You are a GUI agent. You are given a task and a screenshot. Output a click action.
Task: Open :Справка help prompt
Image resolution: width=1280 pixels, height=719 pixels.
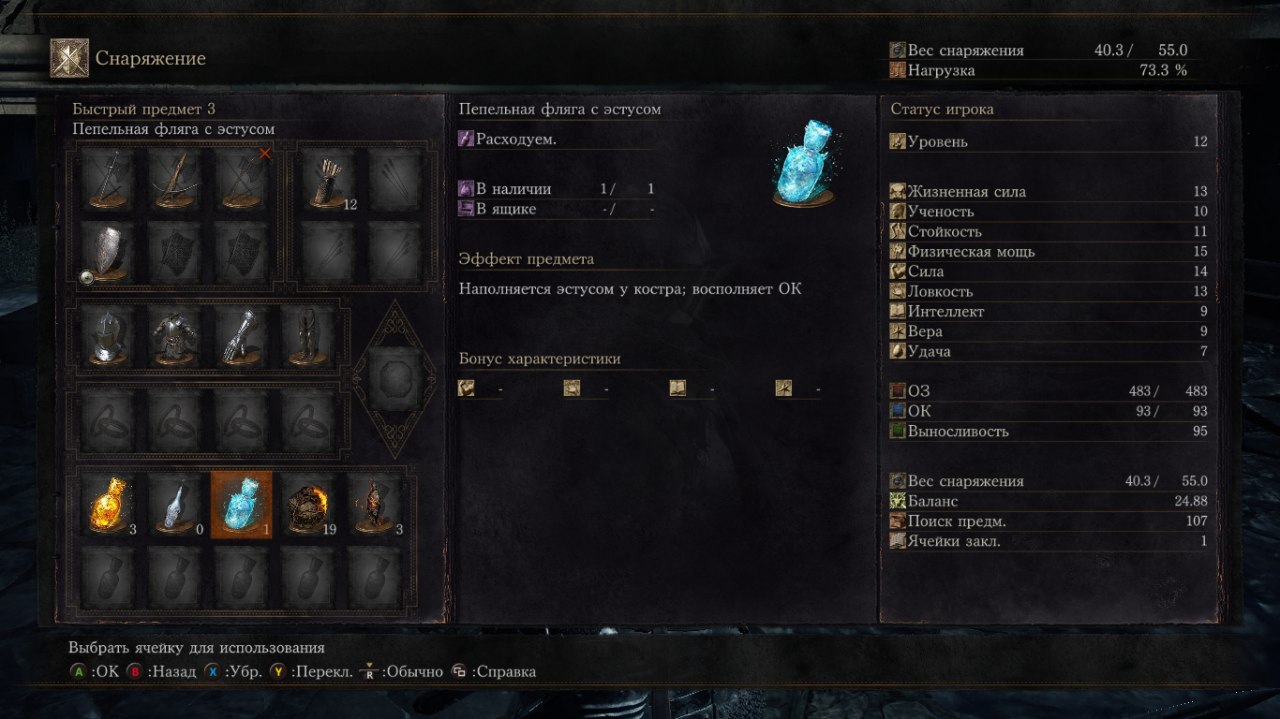click(493, 672)
